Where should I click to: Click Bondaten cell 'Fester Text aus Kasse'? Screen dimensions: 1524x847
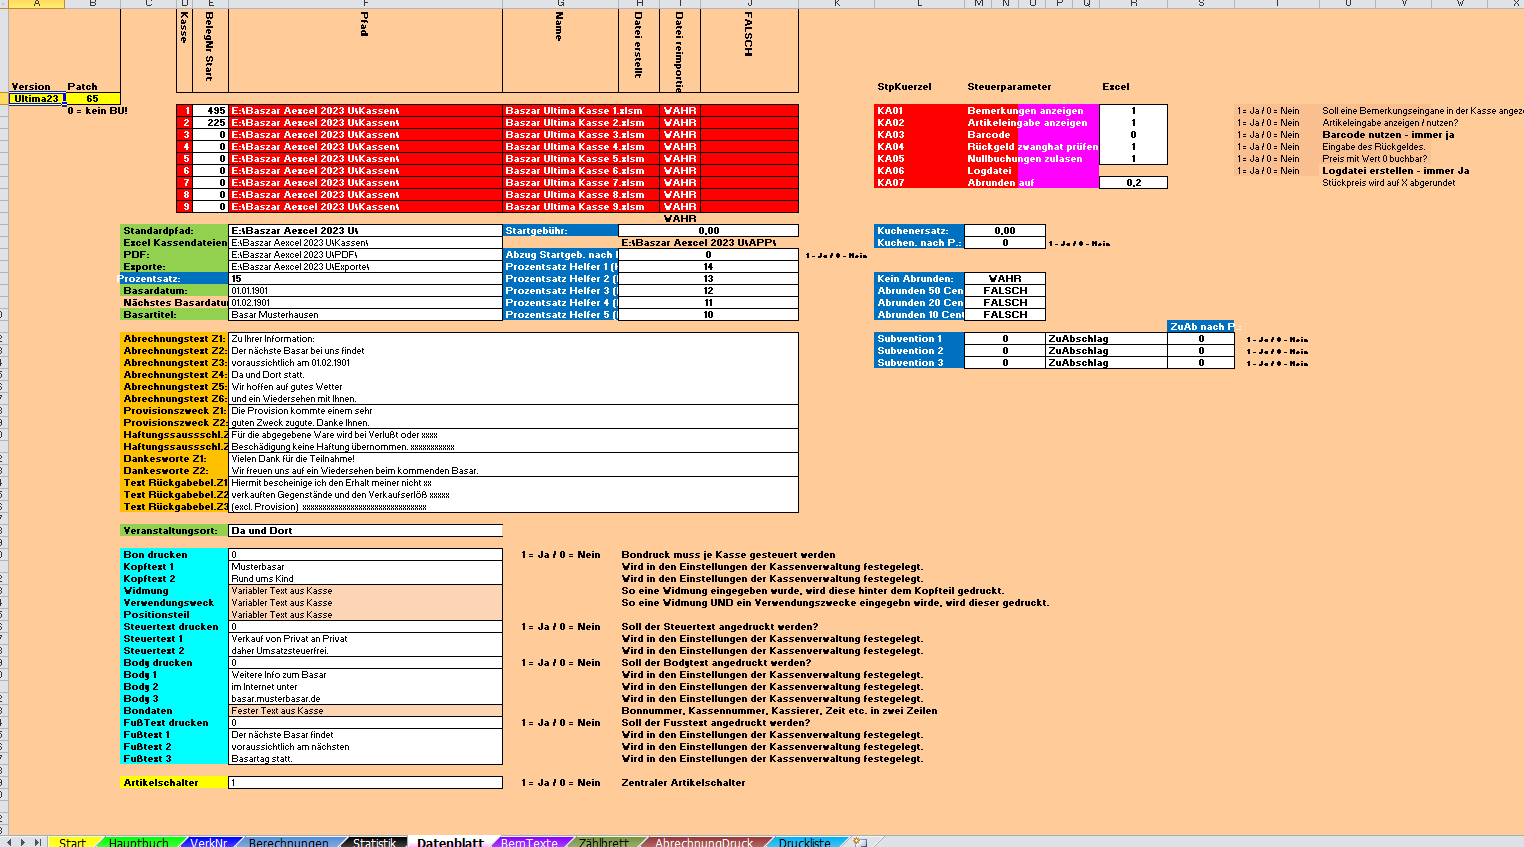tap(365, 711)
